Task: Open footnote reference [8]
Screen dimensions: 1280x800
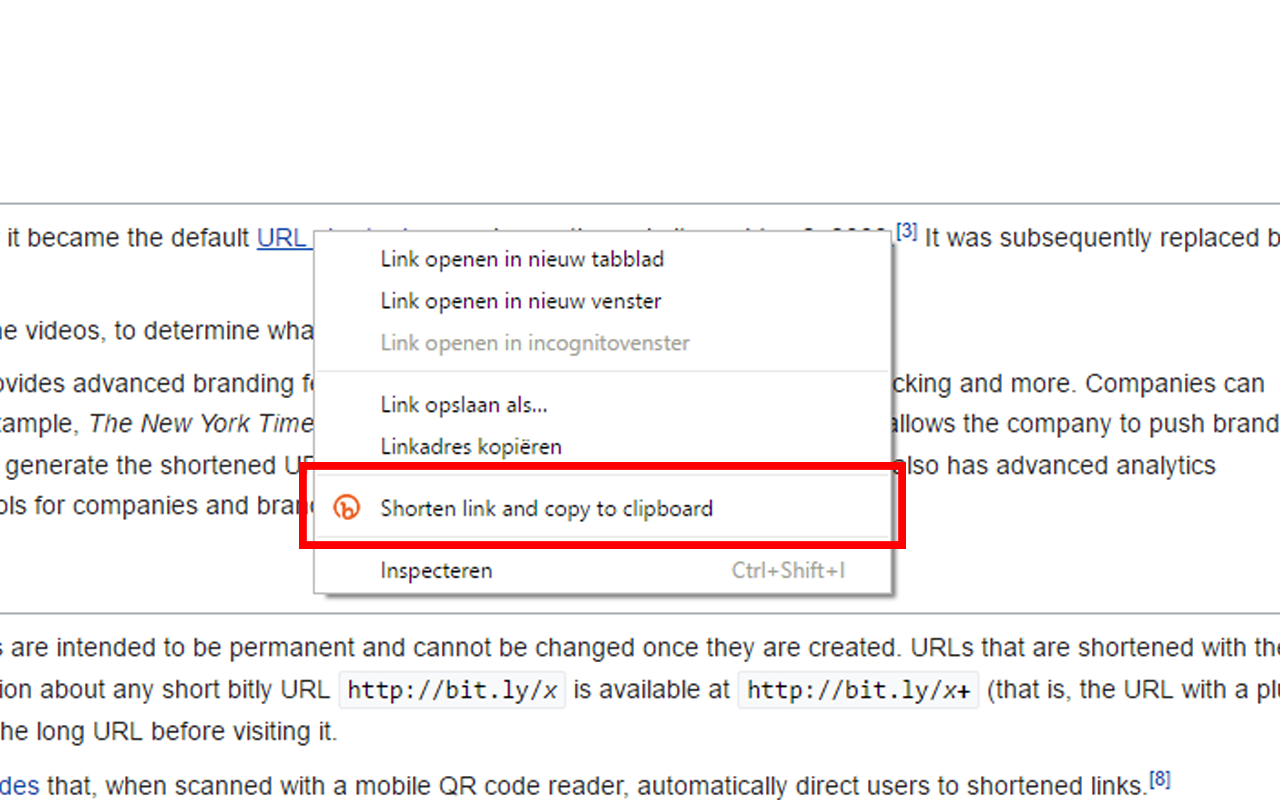Action: [1159, 779]
